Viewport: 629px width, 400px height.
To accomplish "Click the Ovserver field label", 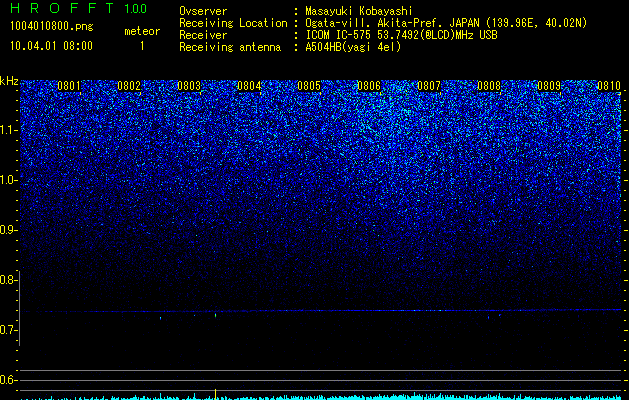I will point(203,11).
